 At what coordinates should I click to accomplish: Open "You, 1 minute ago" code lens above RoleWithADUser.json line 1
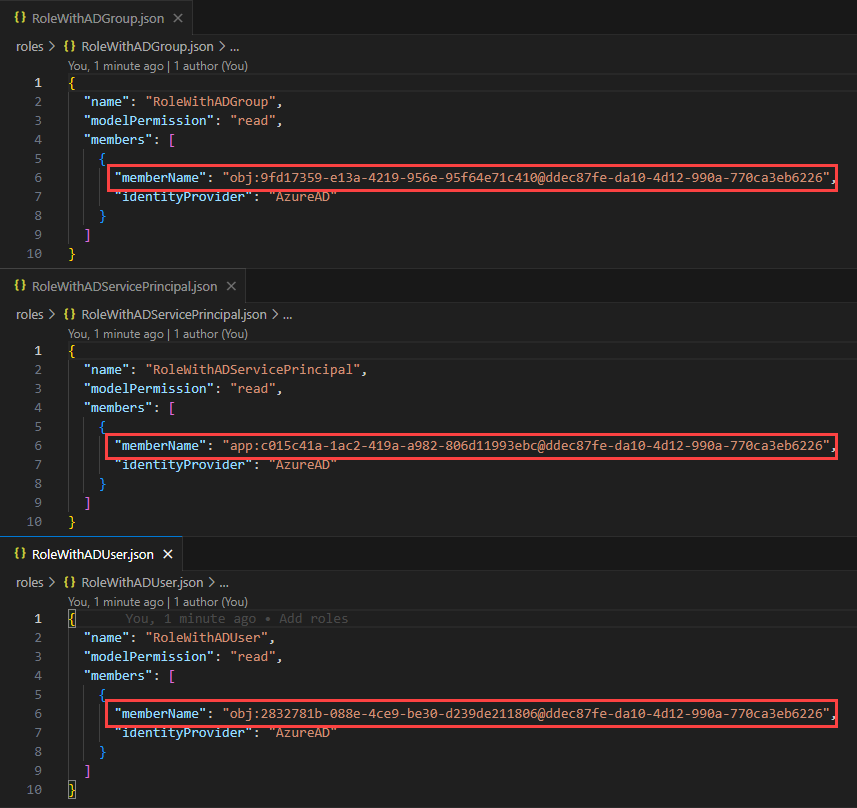pos(116,602)
